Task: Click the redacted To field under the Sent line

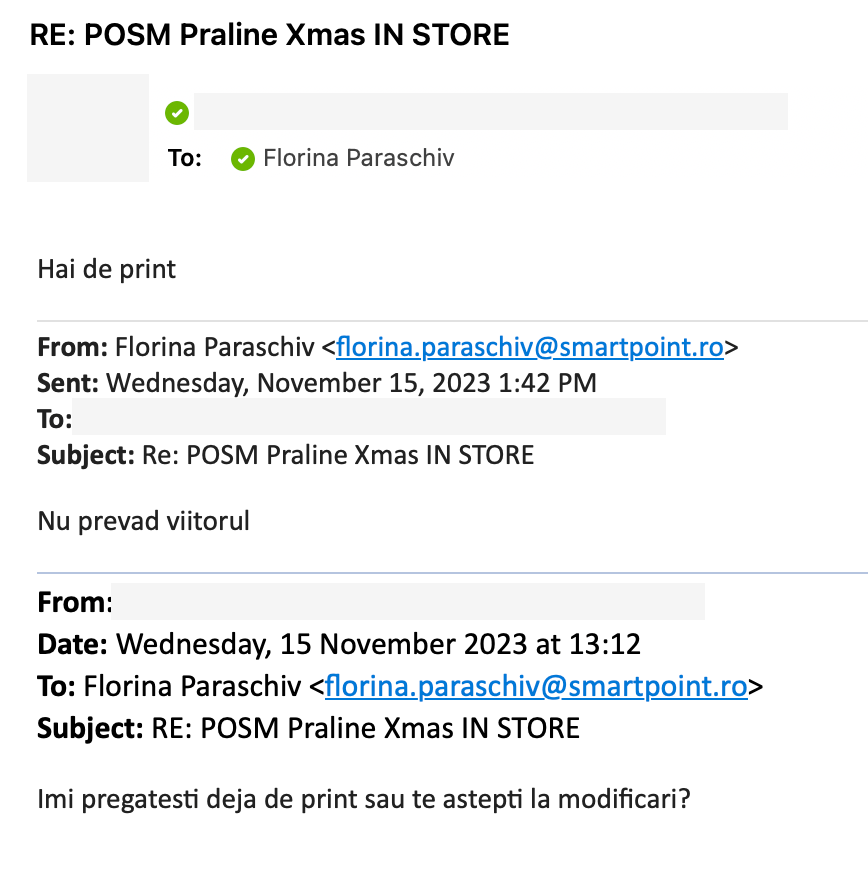Action: pyautogui.click(x=370, y=417)
